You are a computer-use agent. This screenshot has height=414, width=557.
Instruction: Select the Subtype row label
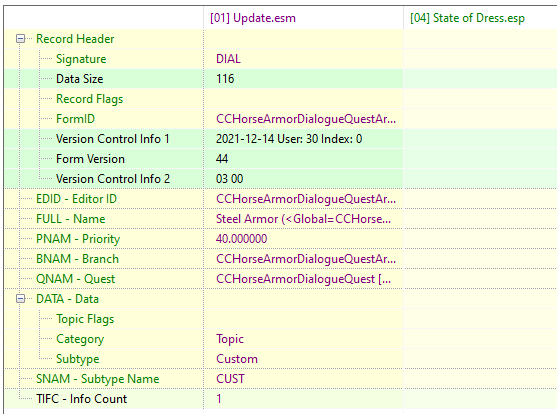coord(77,359)
